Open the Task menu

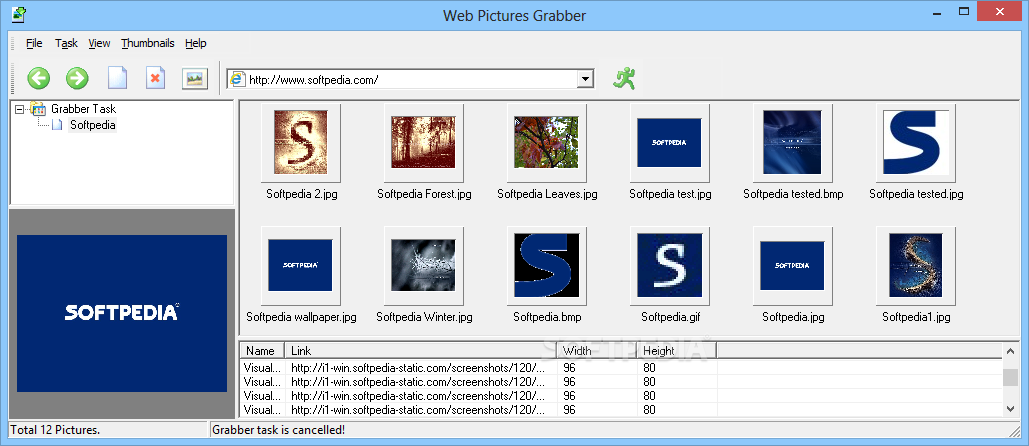pos(66,43)
